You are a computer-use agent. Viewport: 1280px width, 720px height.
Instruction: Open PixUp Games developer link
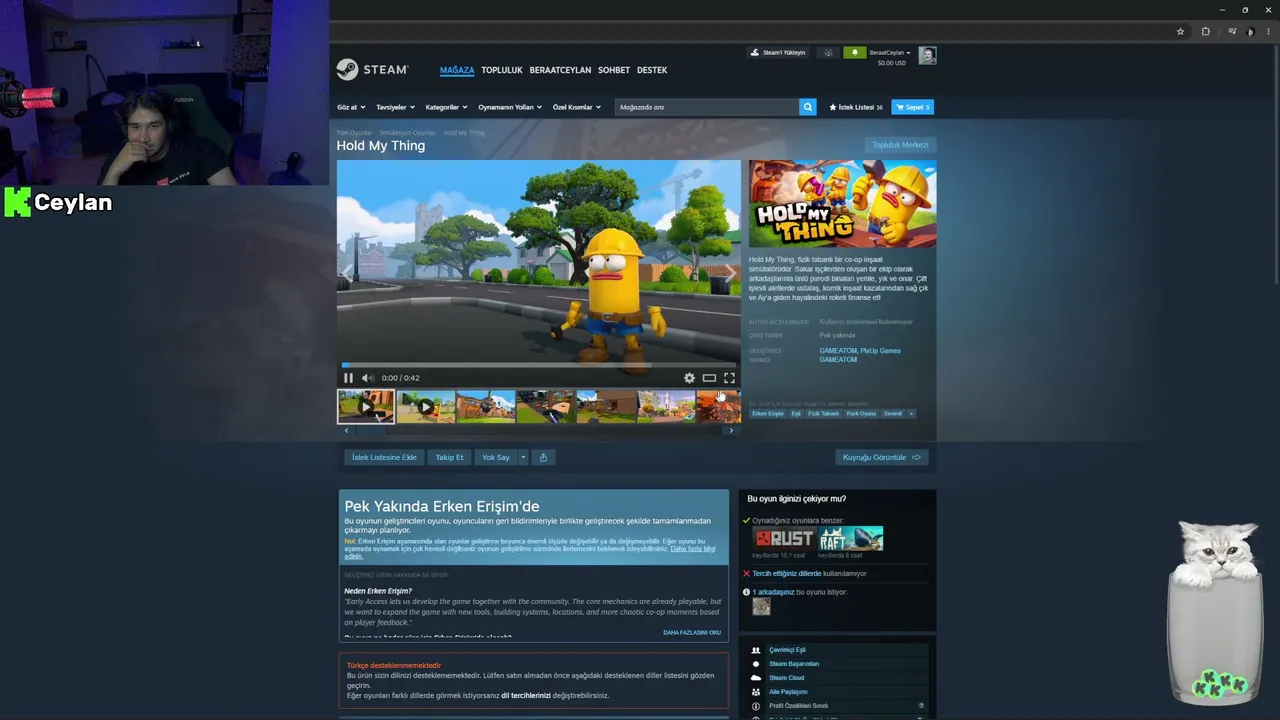tap(881, 351)
